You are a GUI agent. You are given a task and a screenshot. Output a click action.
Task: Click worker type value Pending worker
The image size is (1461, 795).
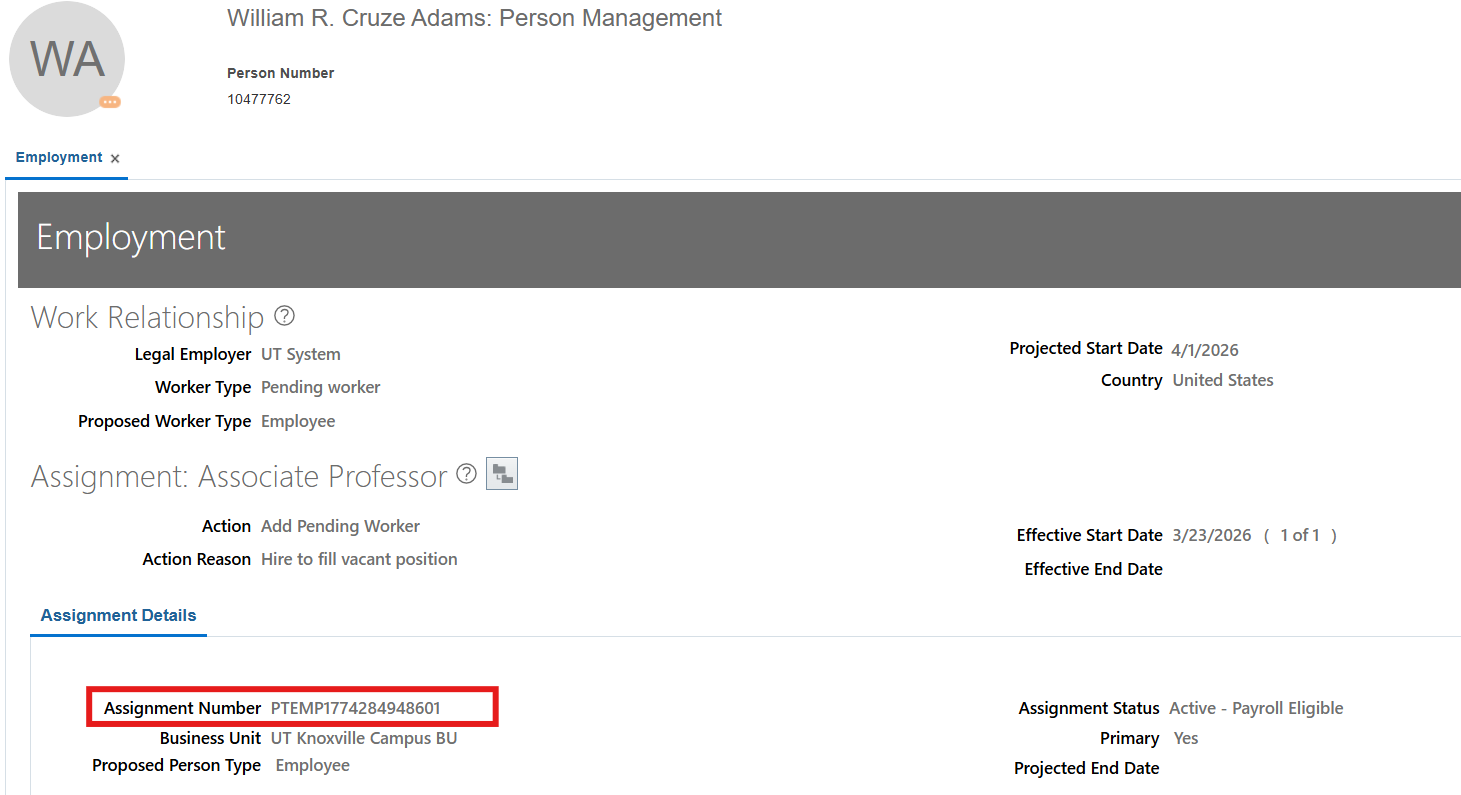point(321,387)
